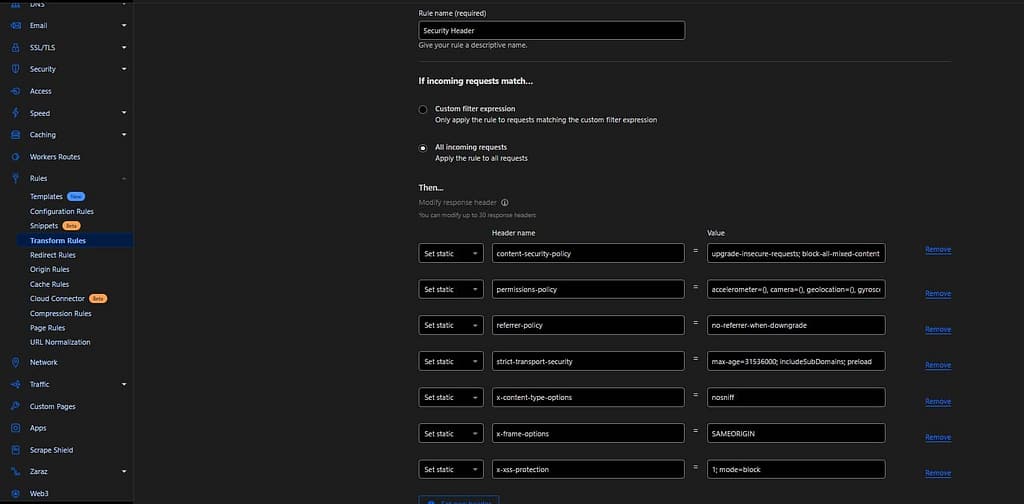Expand the Traffic section arrow
The image size is (1024, 504).
(124, 384)
